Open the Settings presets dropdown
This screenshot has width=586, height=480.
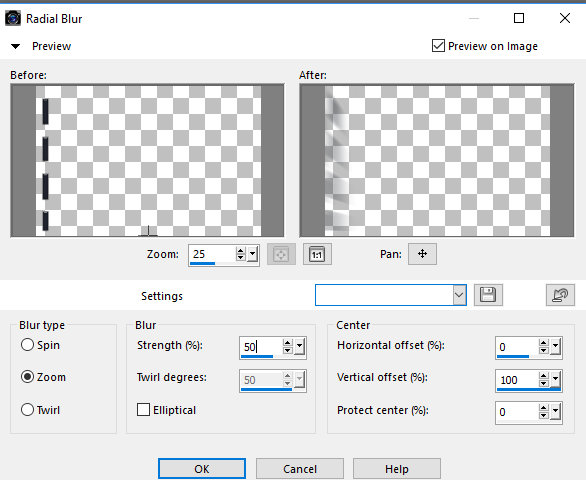click(x=459, y=295)
